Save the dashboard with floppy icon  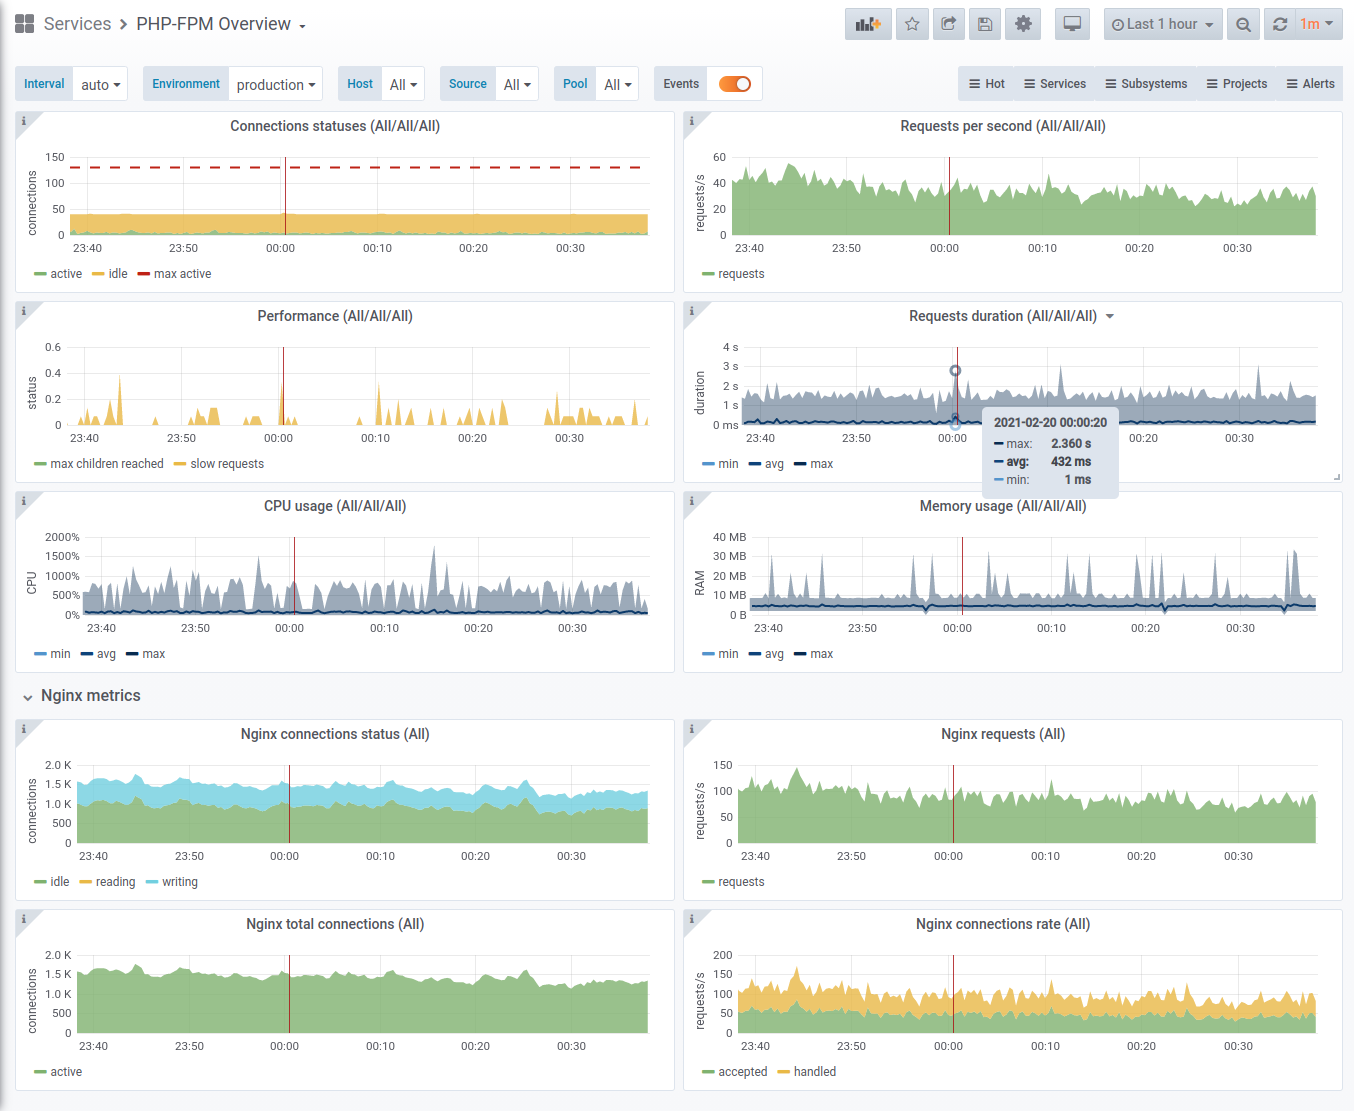click(985, 24)
